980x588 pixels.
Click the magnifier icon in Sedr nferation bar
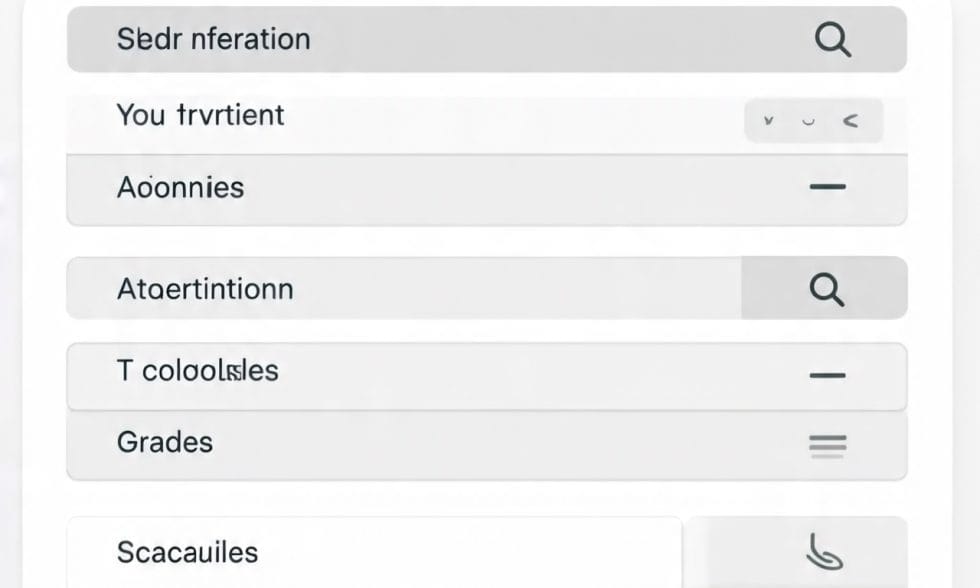832,40
